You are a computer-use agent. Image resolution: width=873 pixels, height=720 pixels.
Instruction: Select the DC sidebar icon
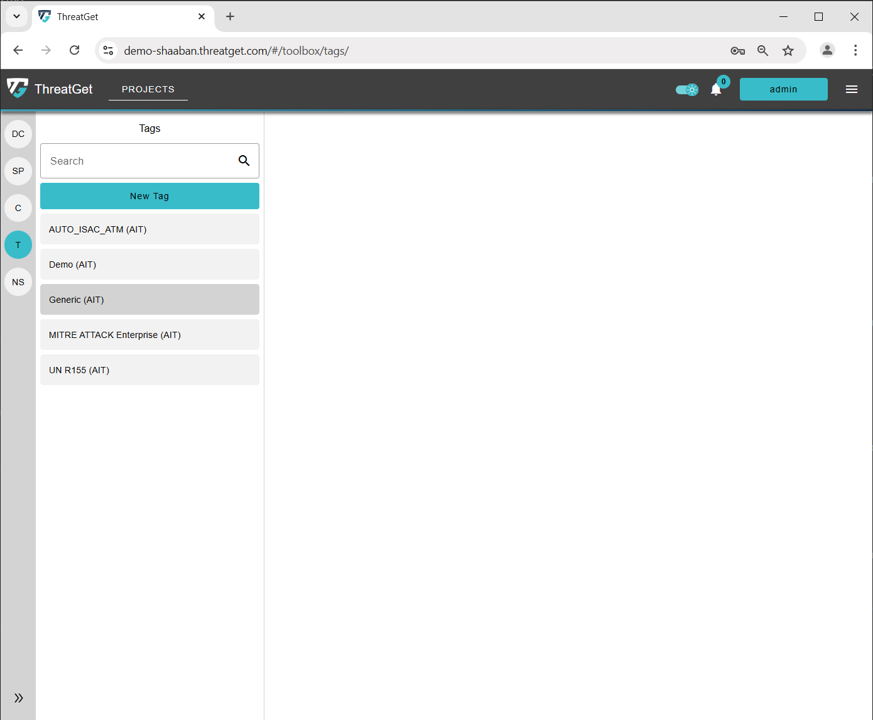click(x=18, y=134)
